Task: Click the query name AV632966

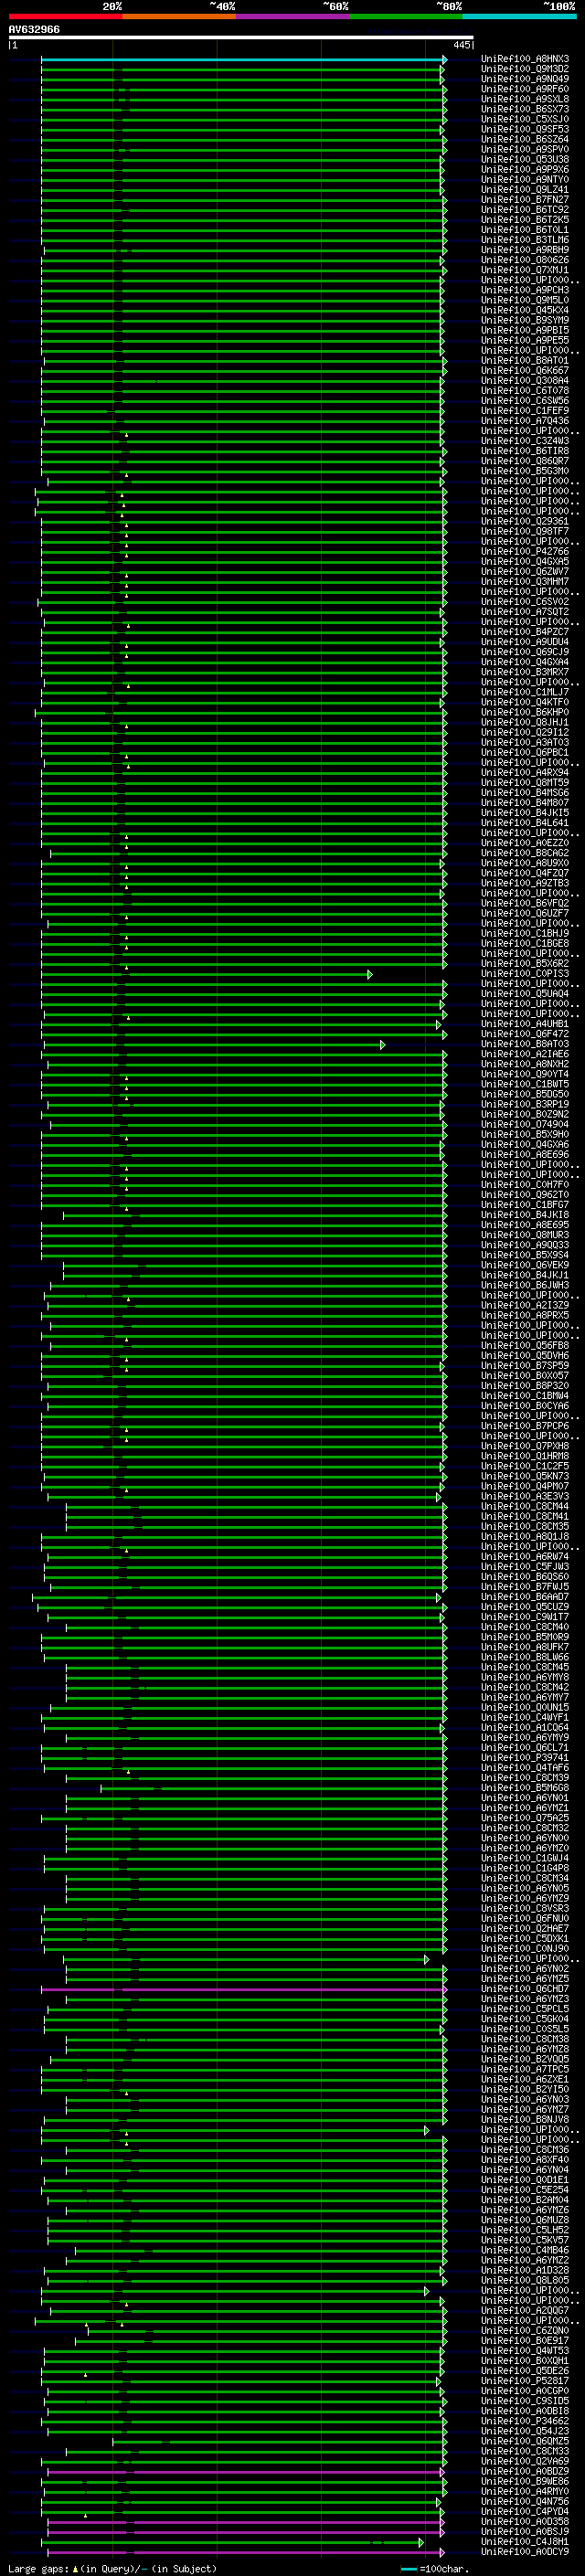Action: point(34,30)
